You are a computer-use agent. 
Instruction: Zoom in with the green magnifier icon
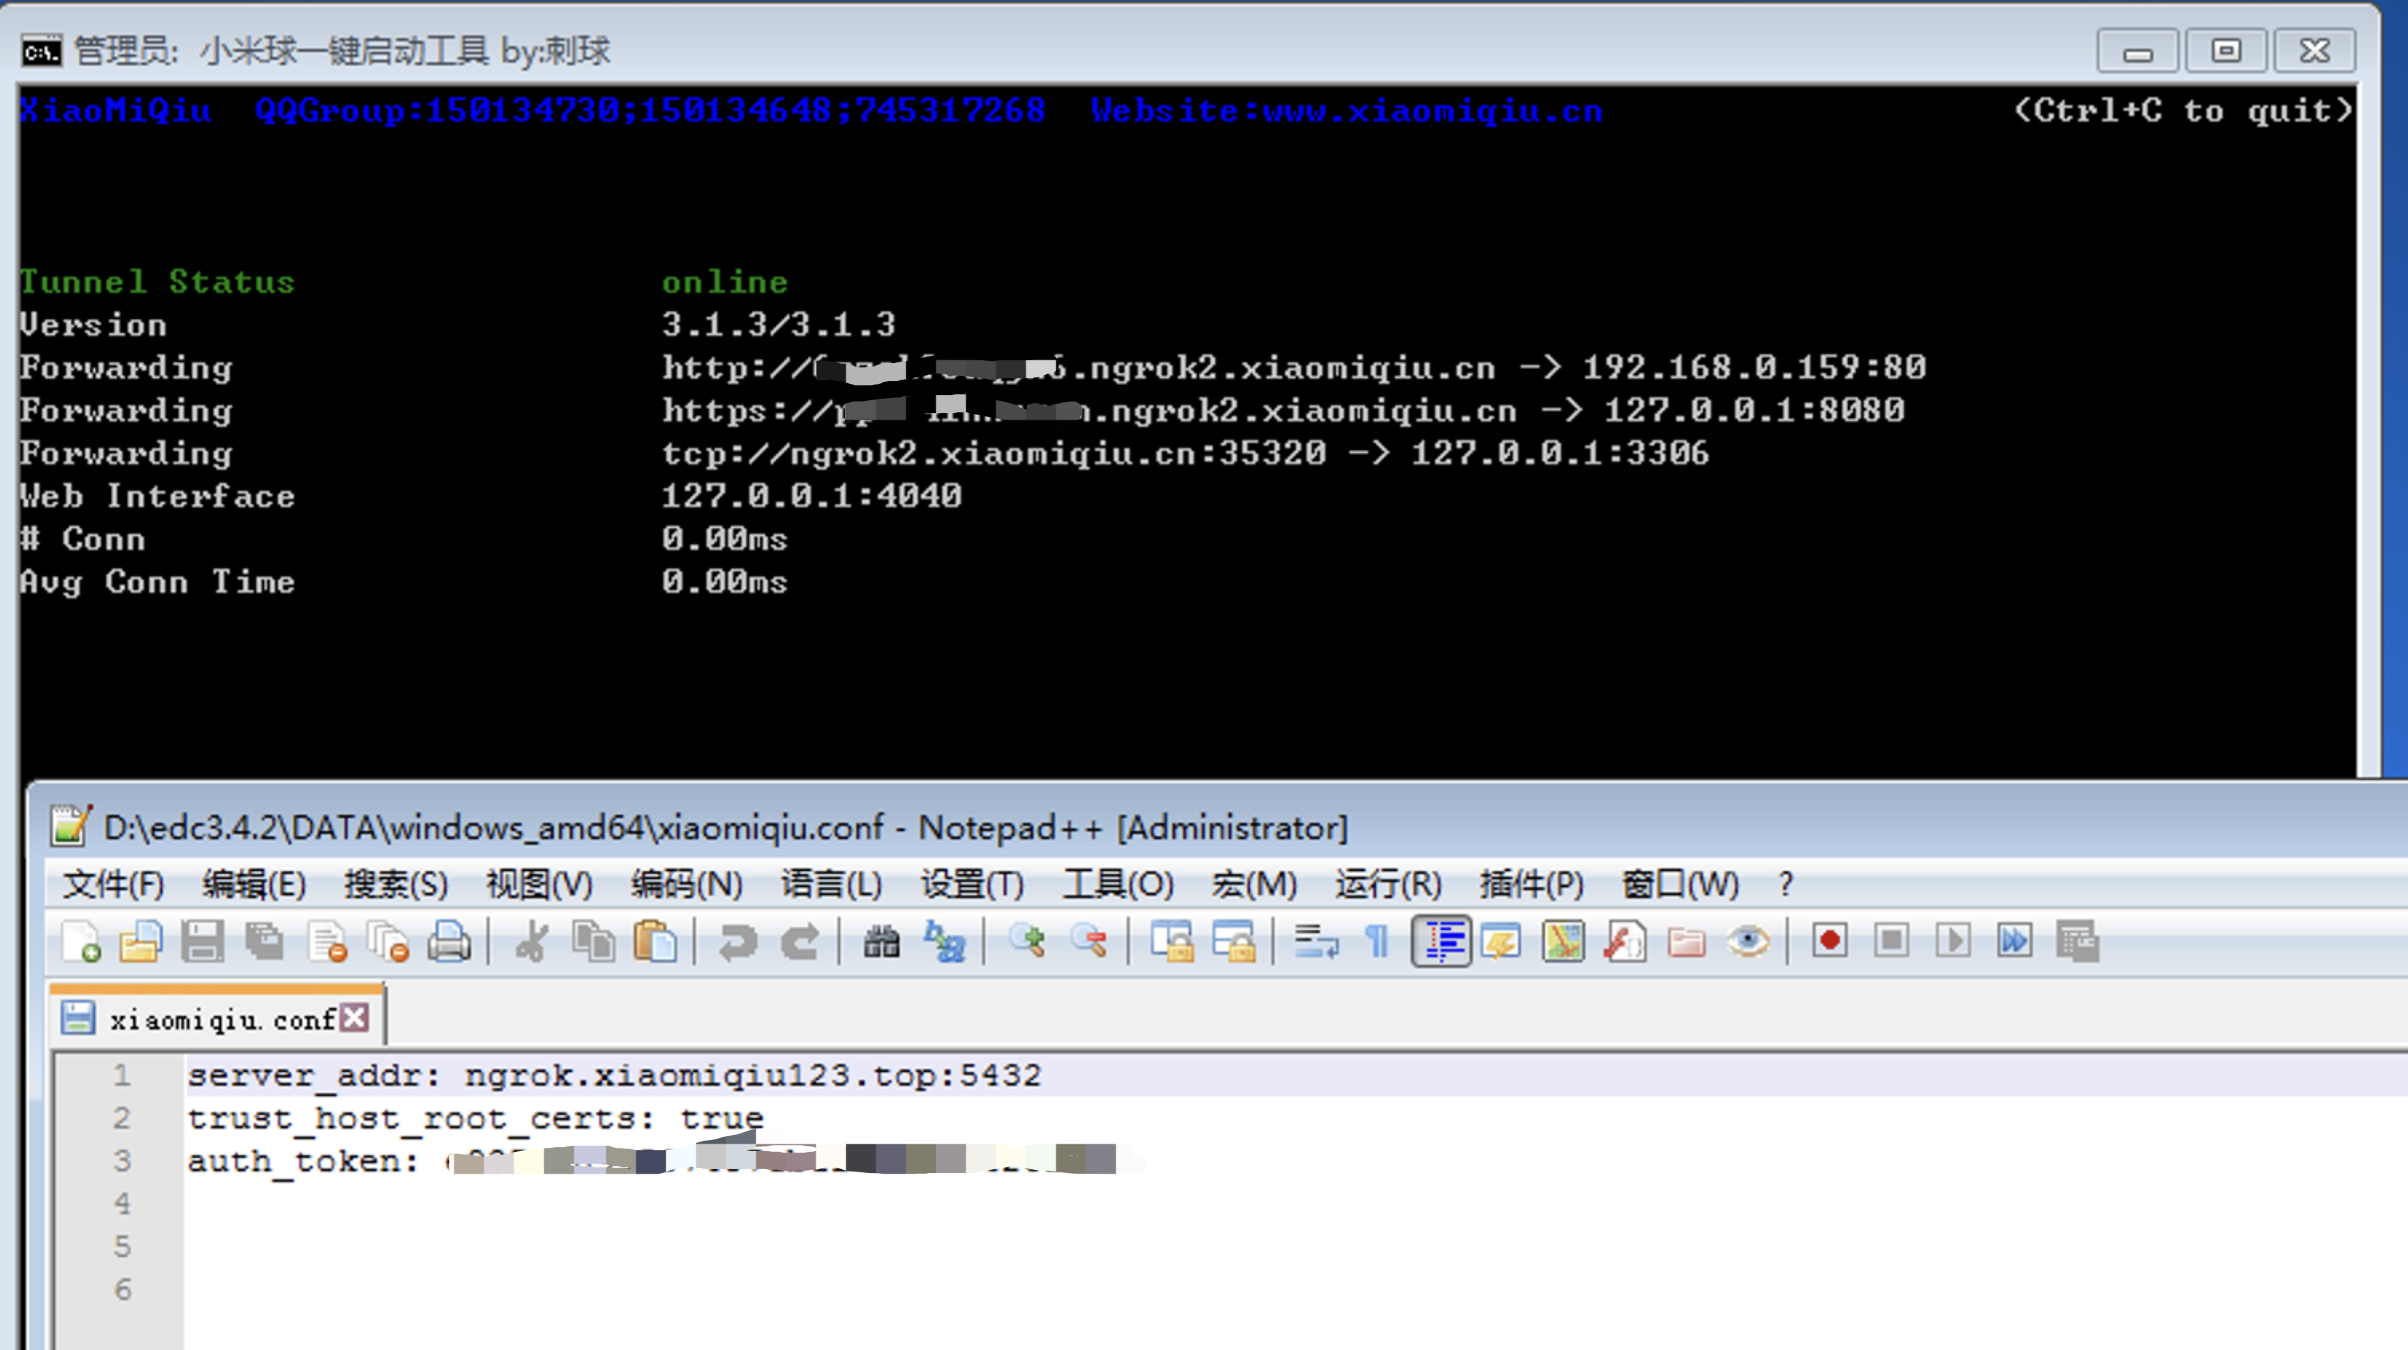point(1027,942)
